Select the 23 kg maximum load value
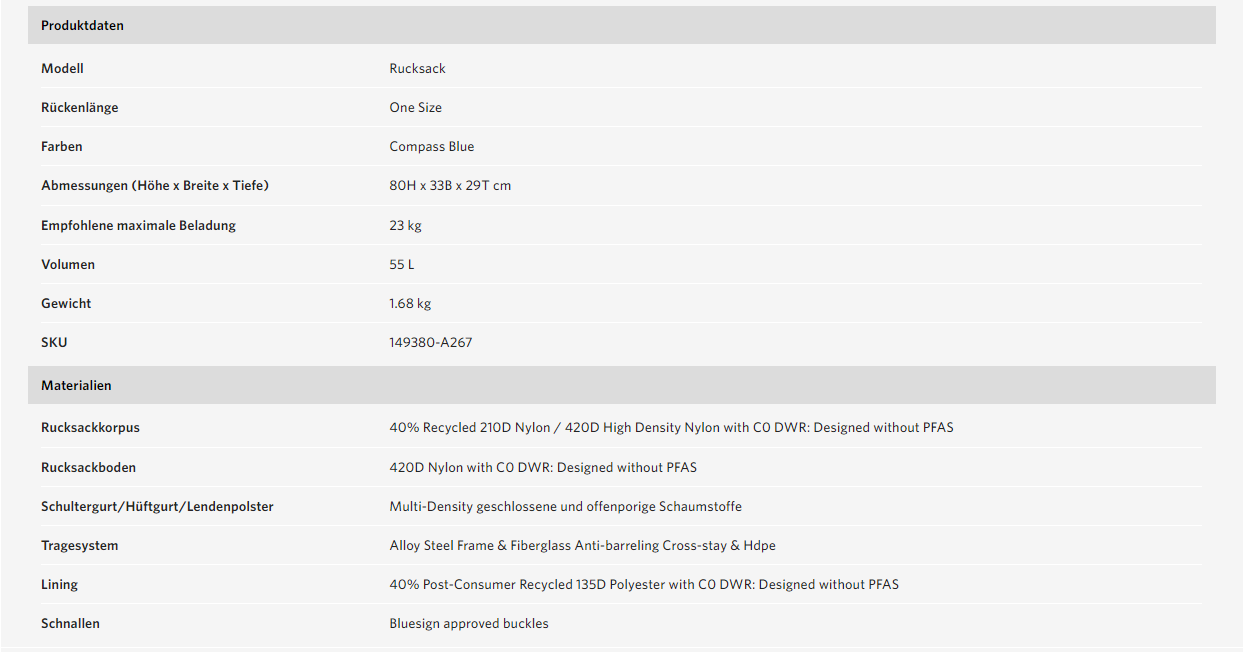 tap(405, 225)
